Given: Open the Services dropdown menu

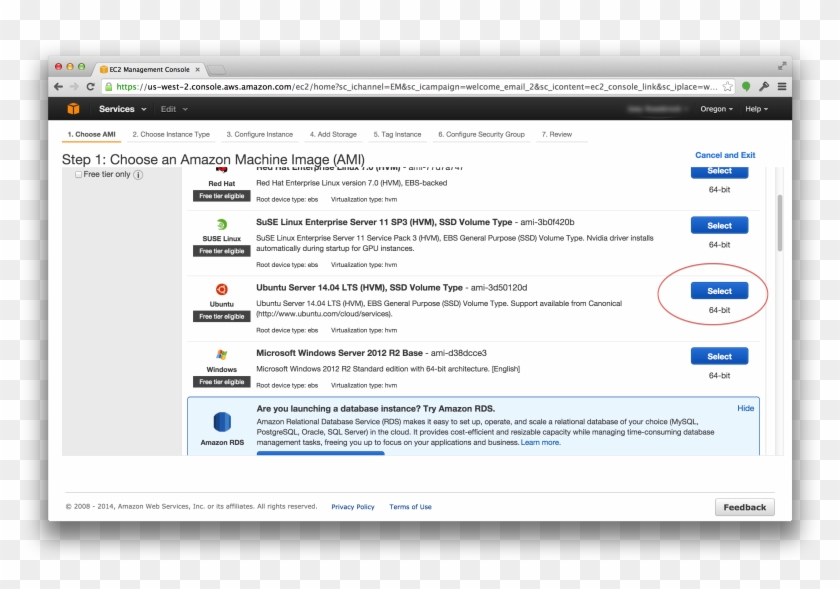Looking at the screenshot, I should point(122,109).
